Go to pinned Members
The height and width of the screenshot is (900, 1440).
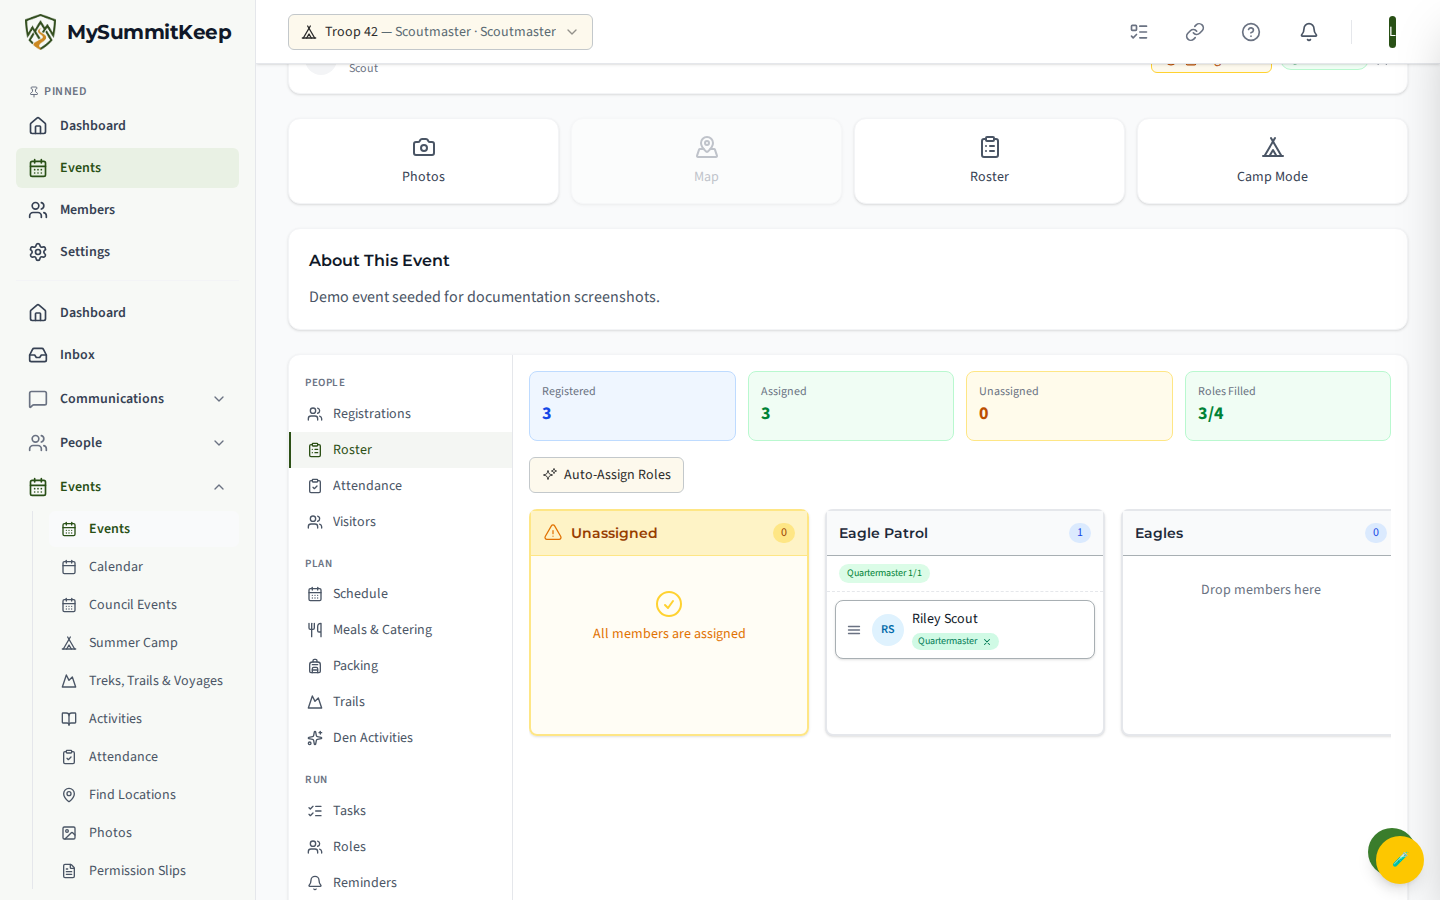(x=127, y=210)
